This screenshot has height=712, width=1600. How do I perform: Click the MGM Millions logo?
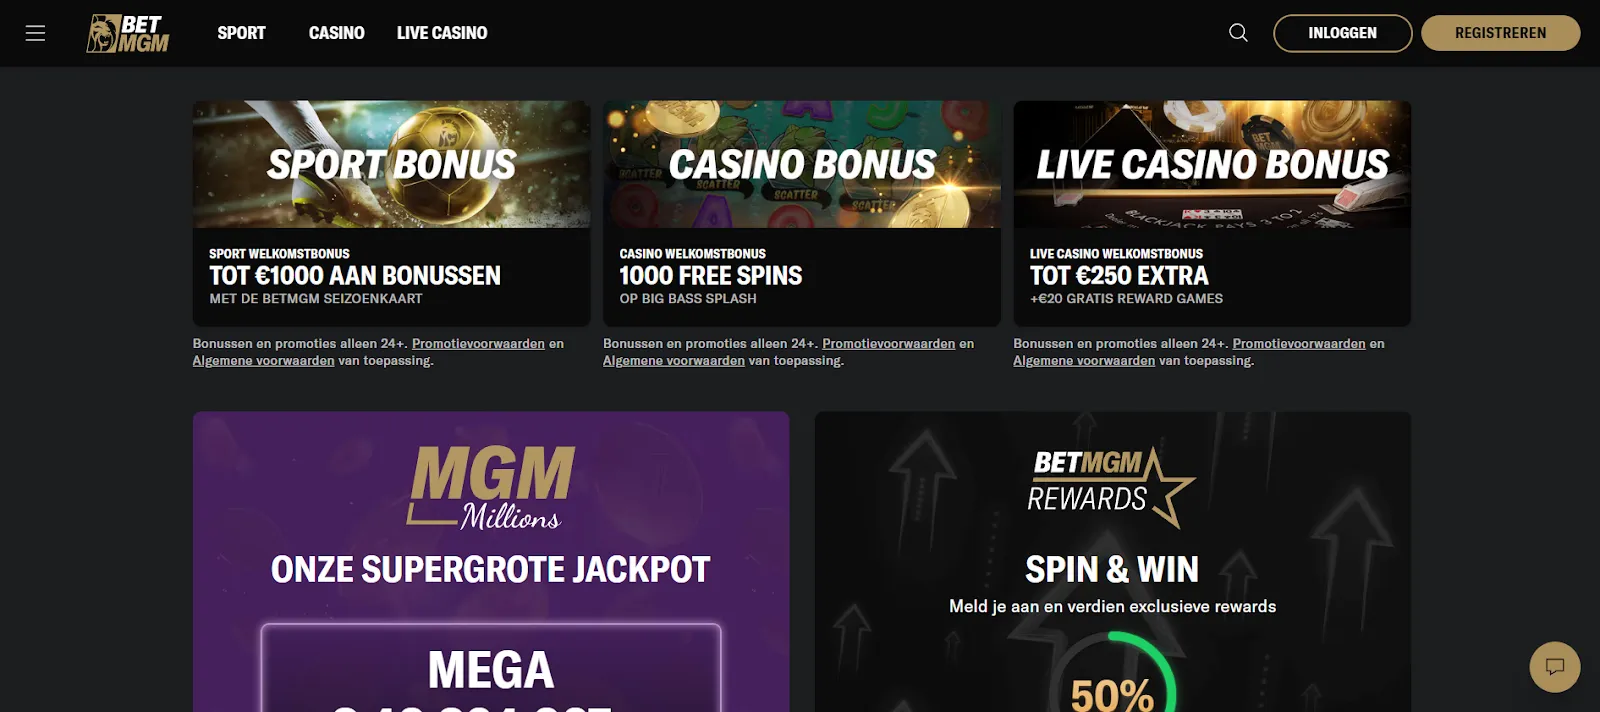[x=491, y=488]
